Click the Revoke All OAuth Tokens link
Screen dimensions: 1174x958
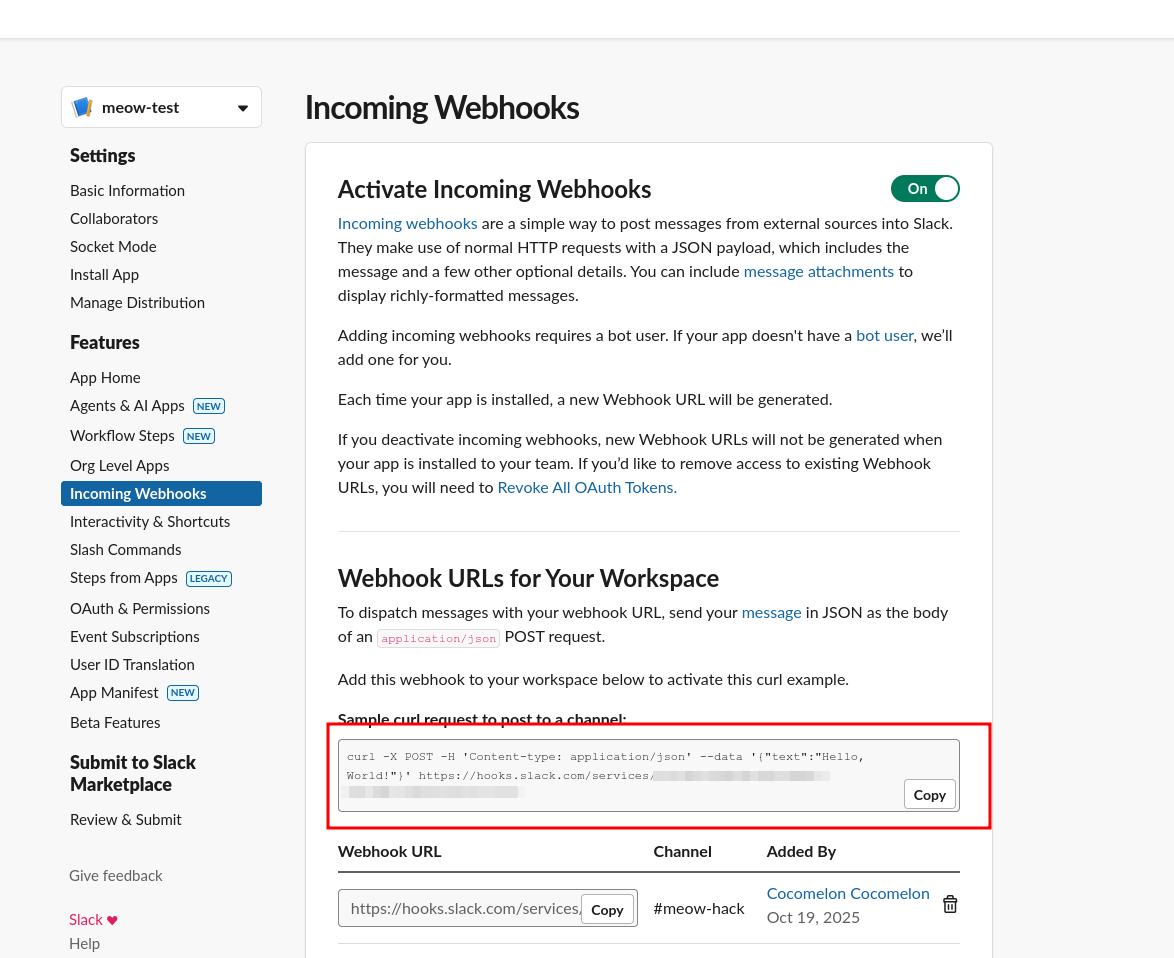coord(587,488)
